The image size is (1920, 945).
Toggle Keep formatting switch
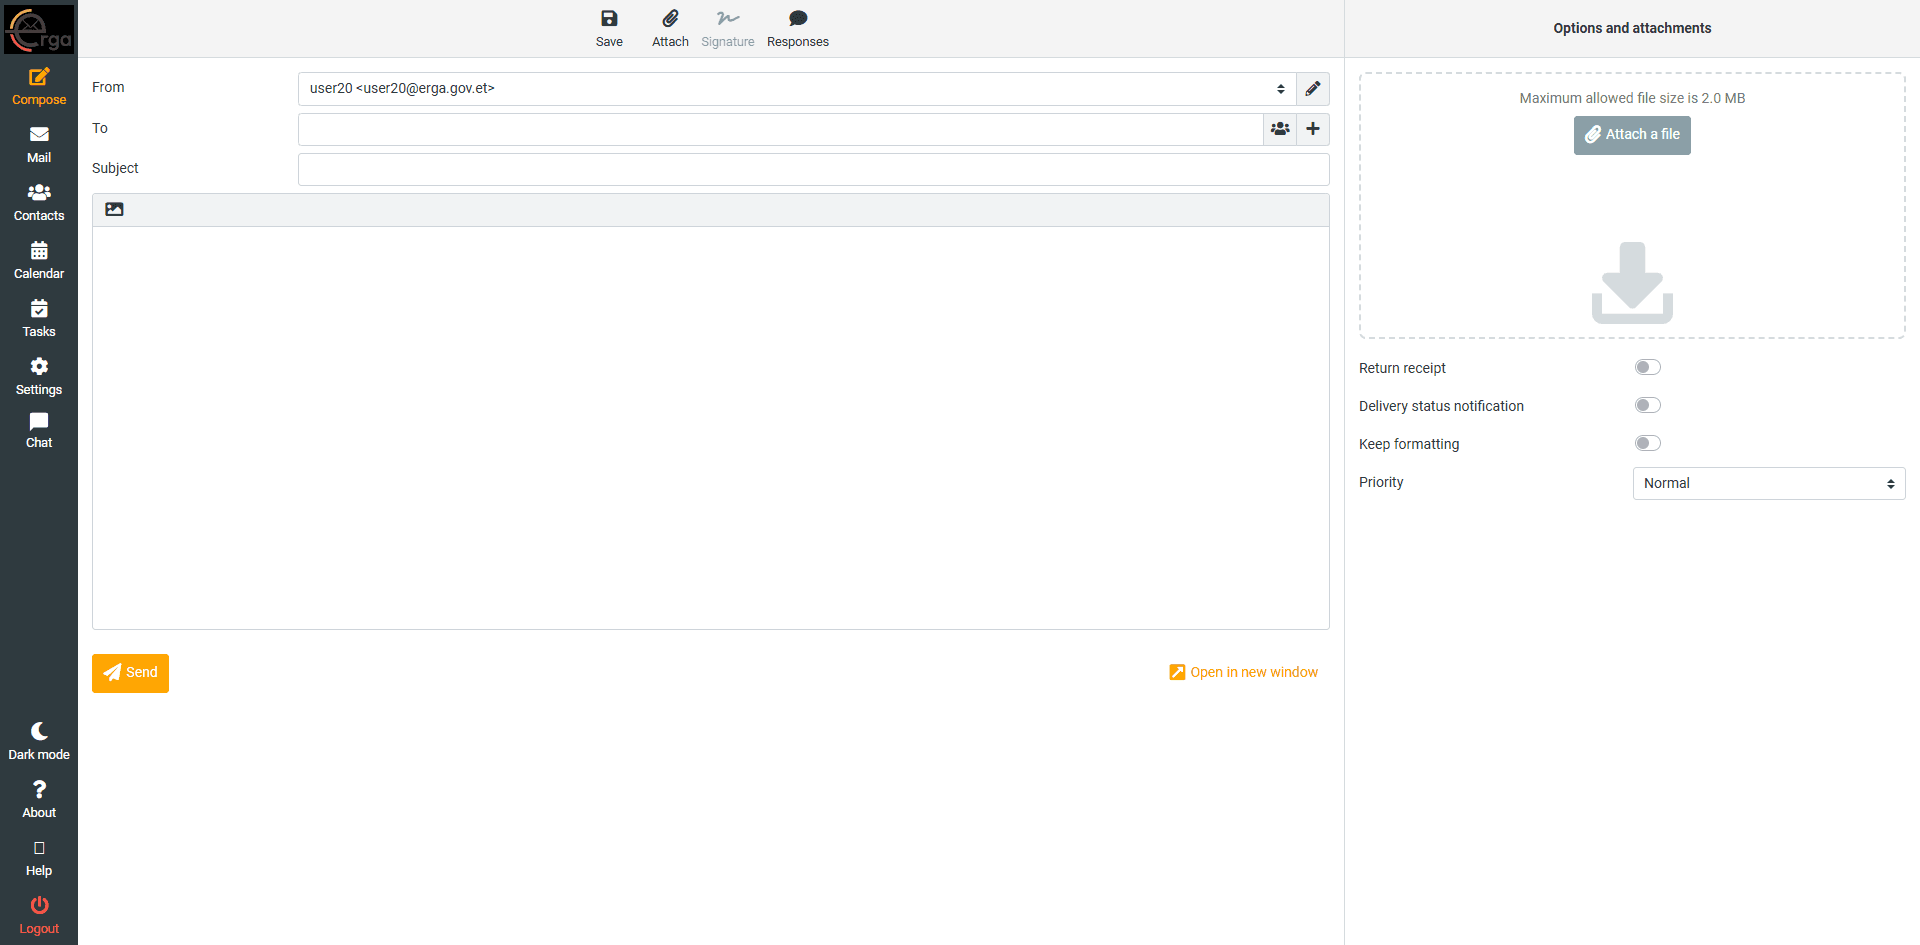(1648, 443)
